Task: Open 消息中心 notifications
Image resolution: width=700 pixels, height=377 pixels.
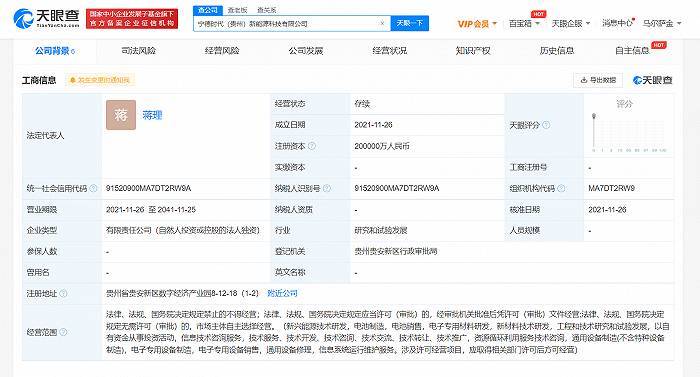Action: pos(617,23)
